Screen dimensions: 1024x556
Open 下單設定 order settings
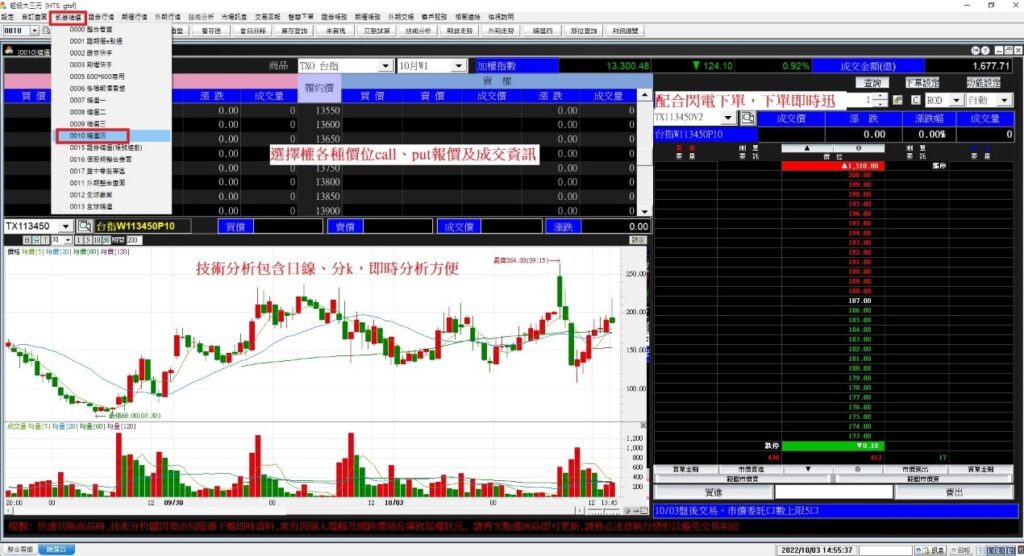(x=922, y=83)
